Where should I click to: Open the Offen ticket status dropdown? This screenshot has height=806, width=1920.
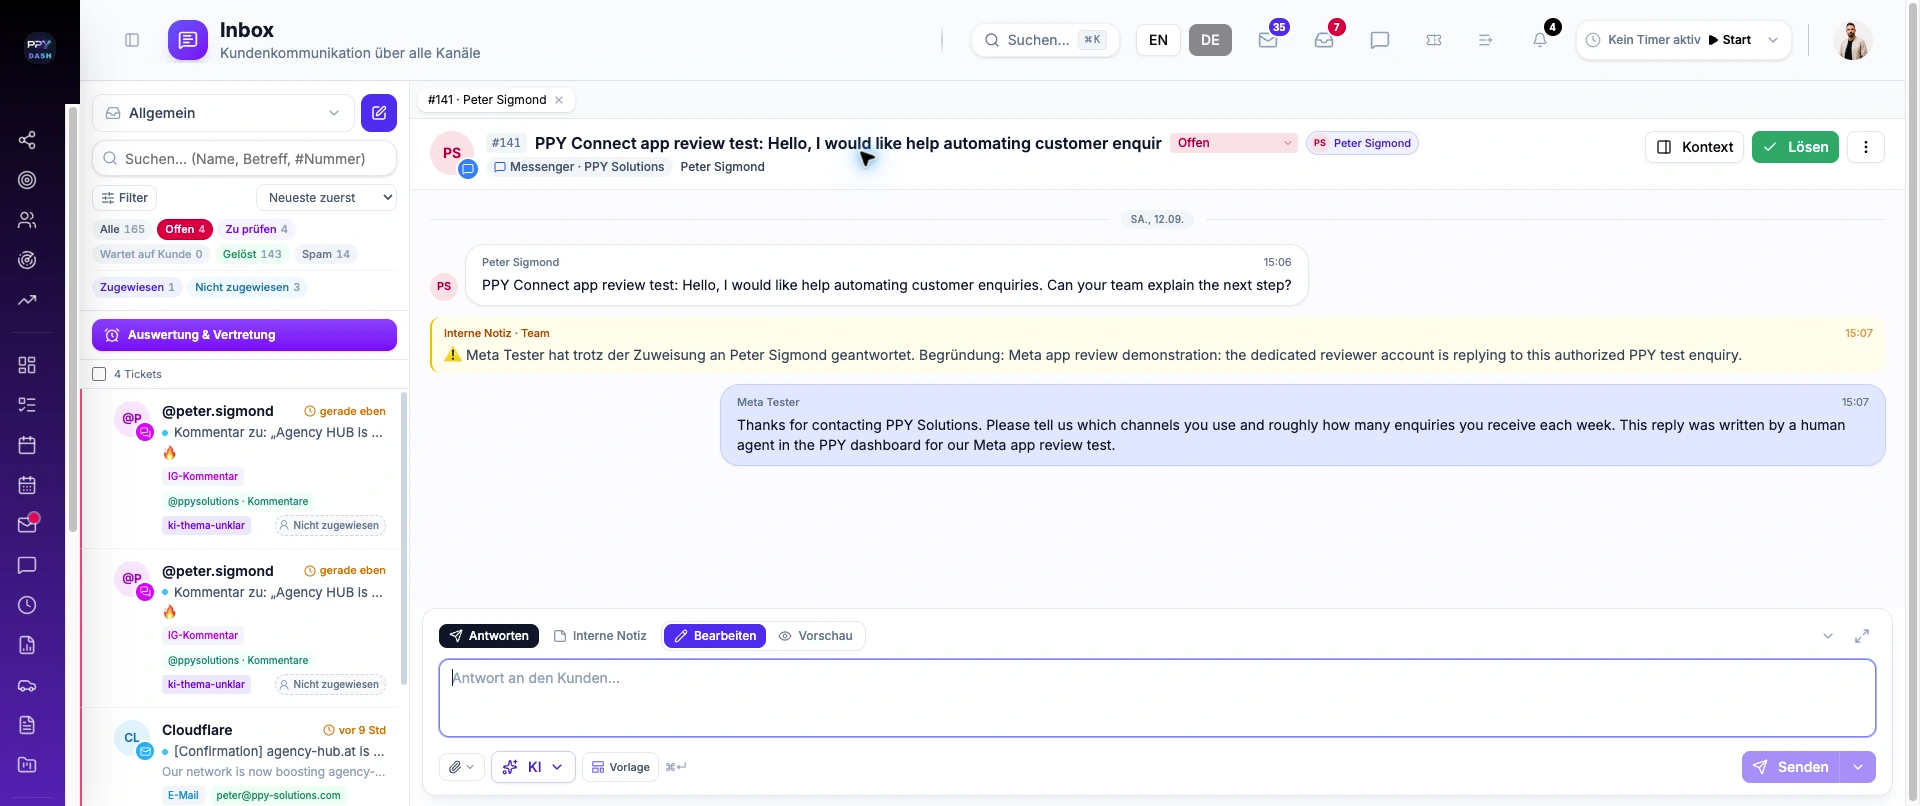coord(1234,143)
